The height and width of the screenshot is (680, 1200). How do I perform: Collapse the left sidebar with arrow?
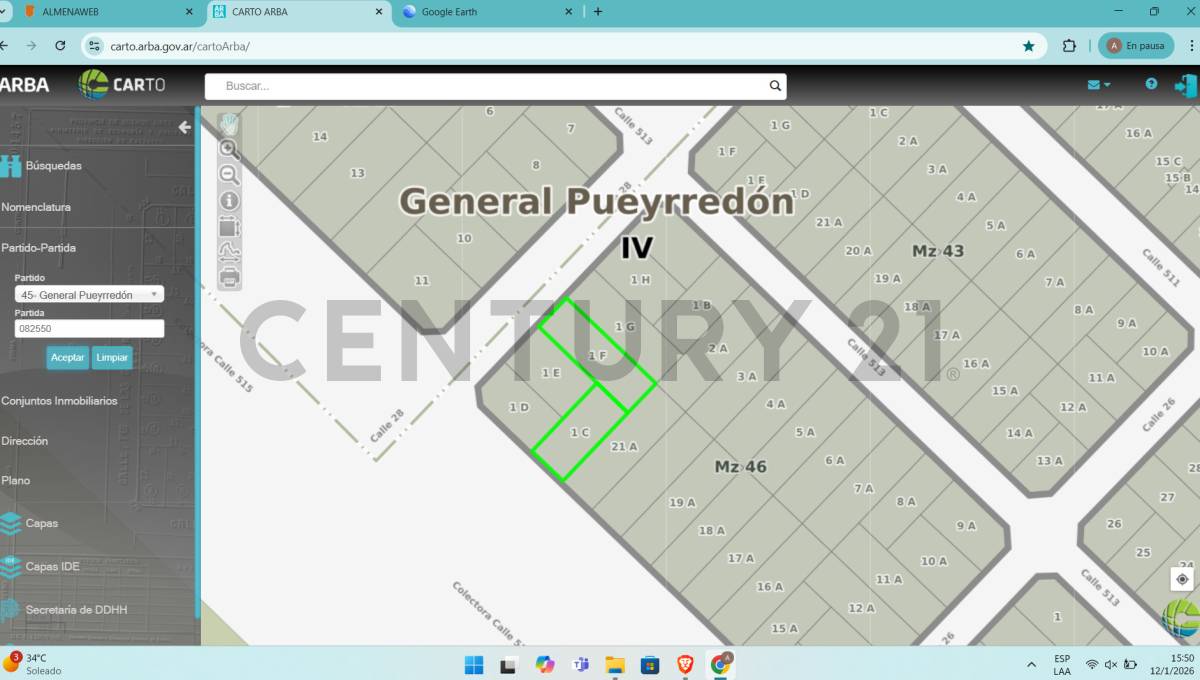[x=184, y=127]
